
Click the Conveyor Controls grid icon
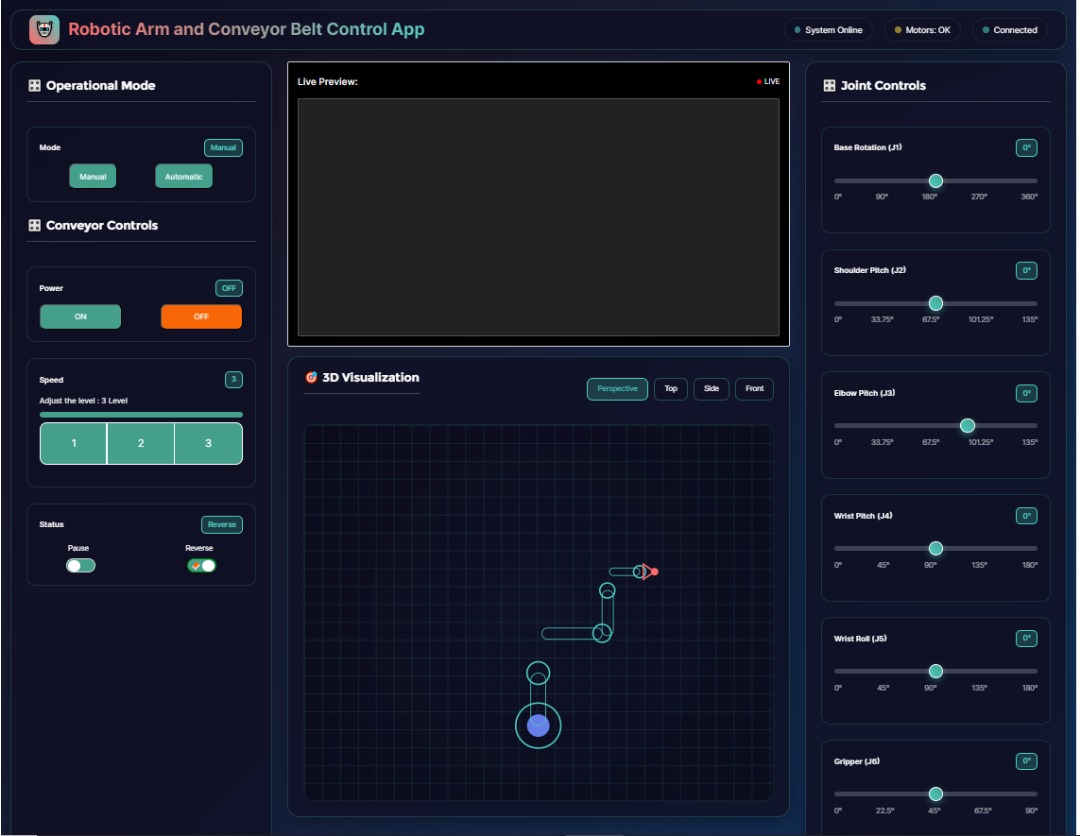[x=34, y=226]
